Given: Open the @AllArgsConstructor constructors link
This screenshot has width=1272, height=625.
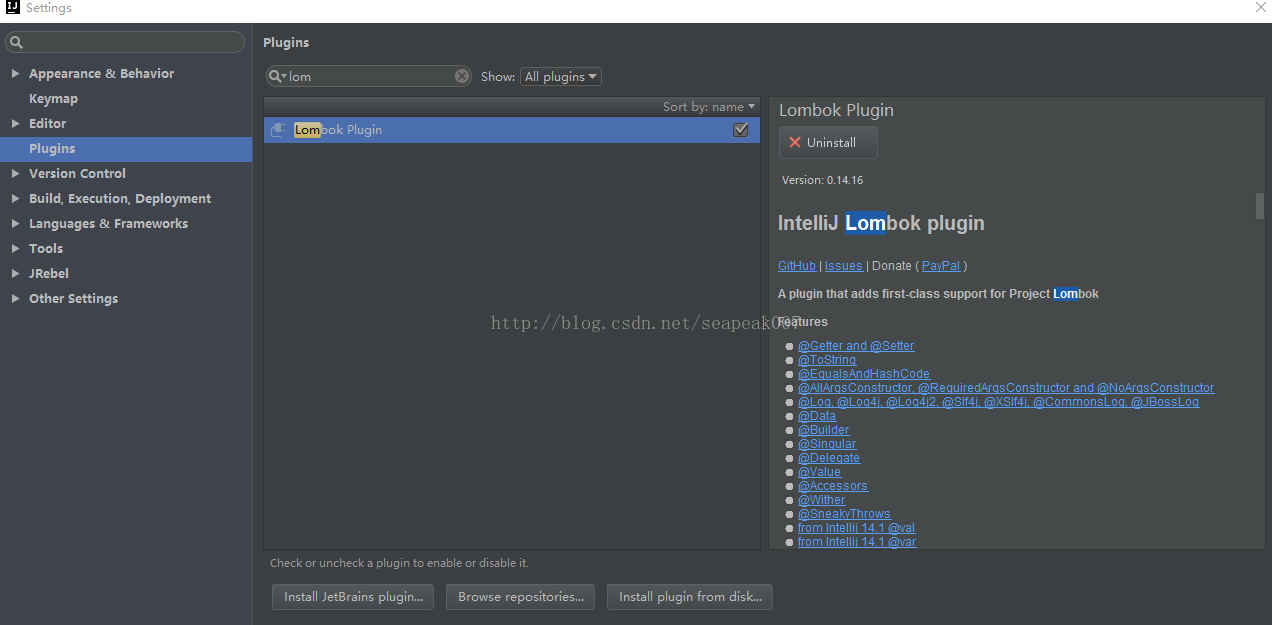Looking at the screenshot, I should click(1006, 388).
